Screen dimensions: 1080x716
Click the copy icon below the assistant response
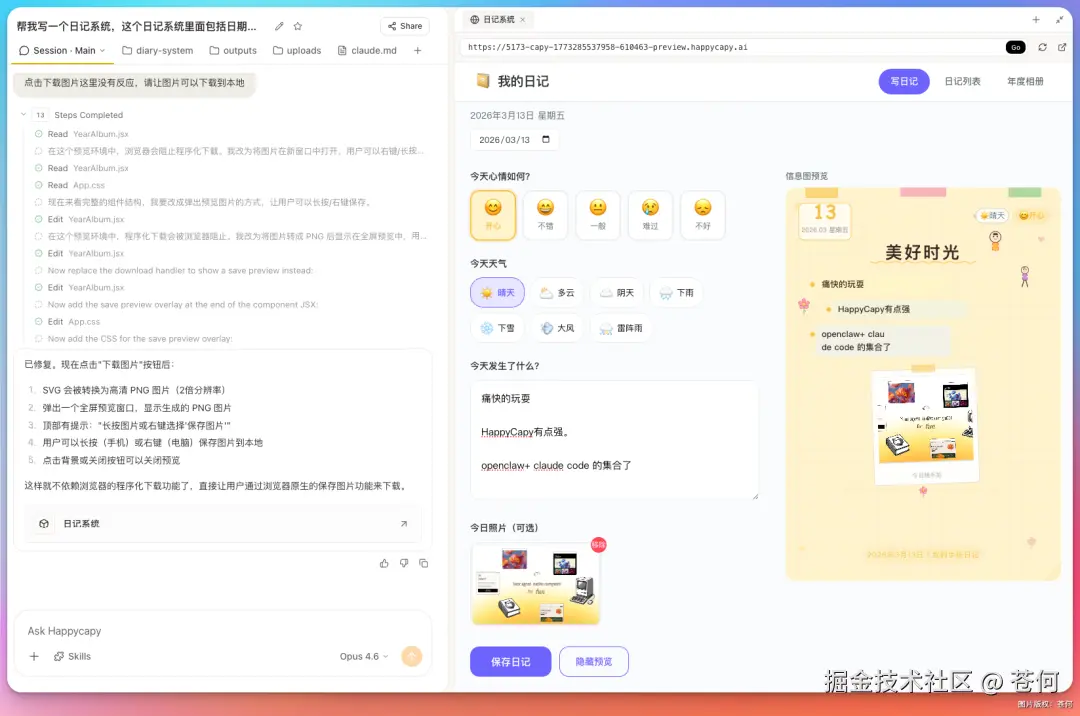tap(424, 563)
